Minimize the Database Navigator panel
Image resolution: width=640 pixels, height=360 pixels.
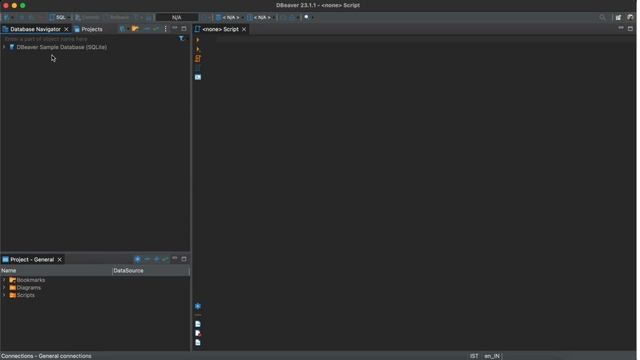[x=176, y=29]
